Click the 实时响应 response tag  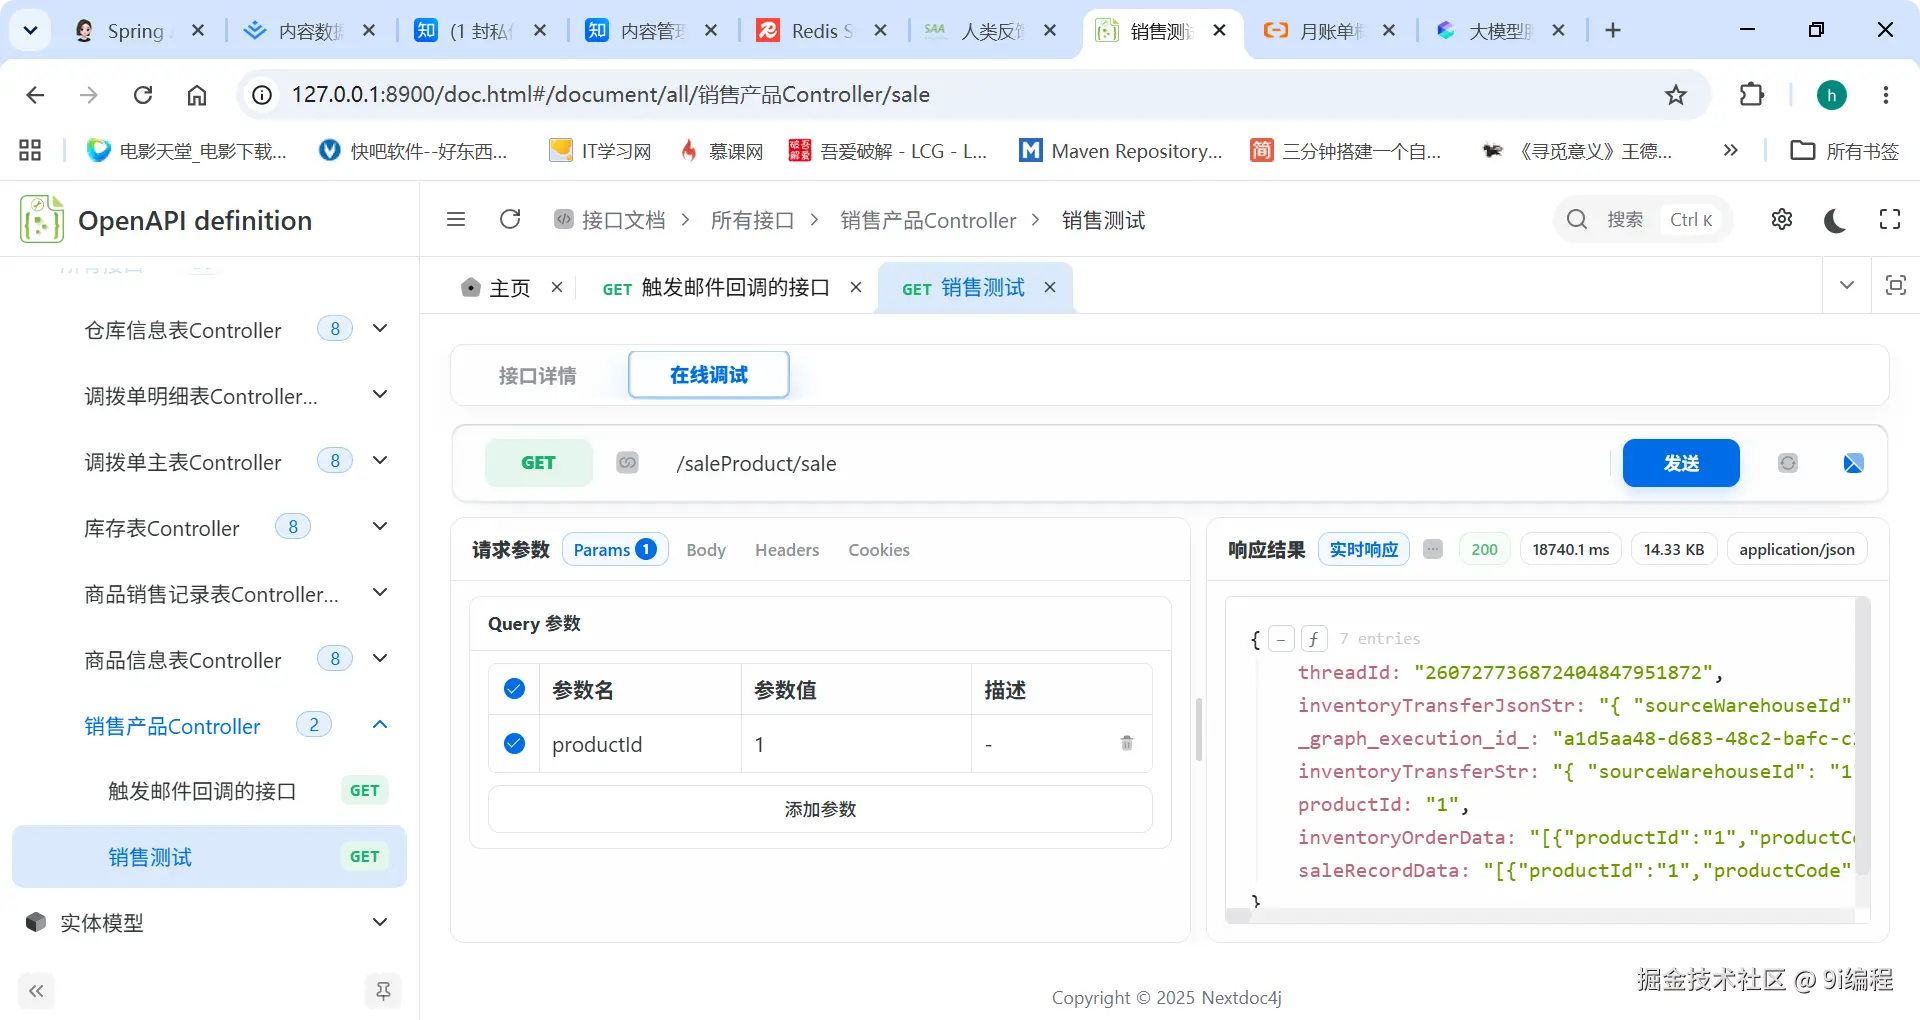pyautogui.click(x=1364, y=549)
